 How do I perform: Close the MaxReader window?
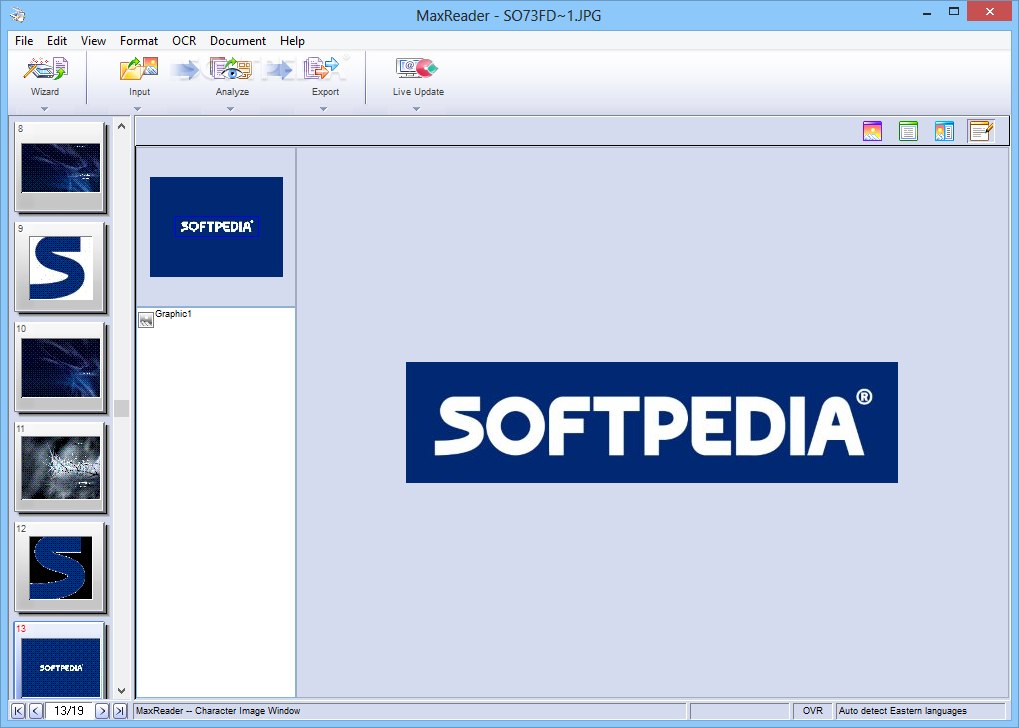coord(990,12)
